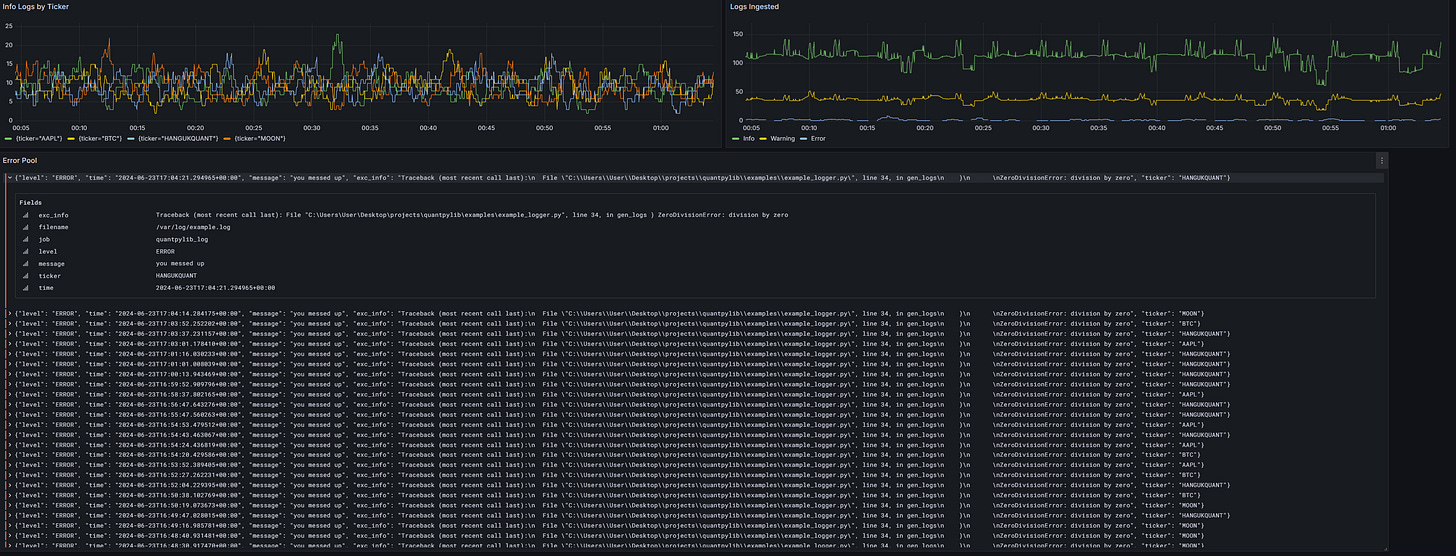Open color picker for the AAPL legend swatch
The height and width of the screenshot is (556, 1456).
9,138
